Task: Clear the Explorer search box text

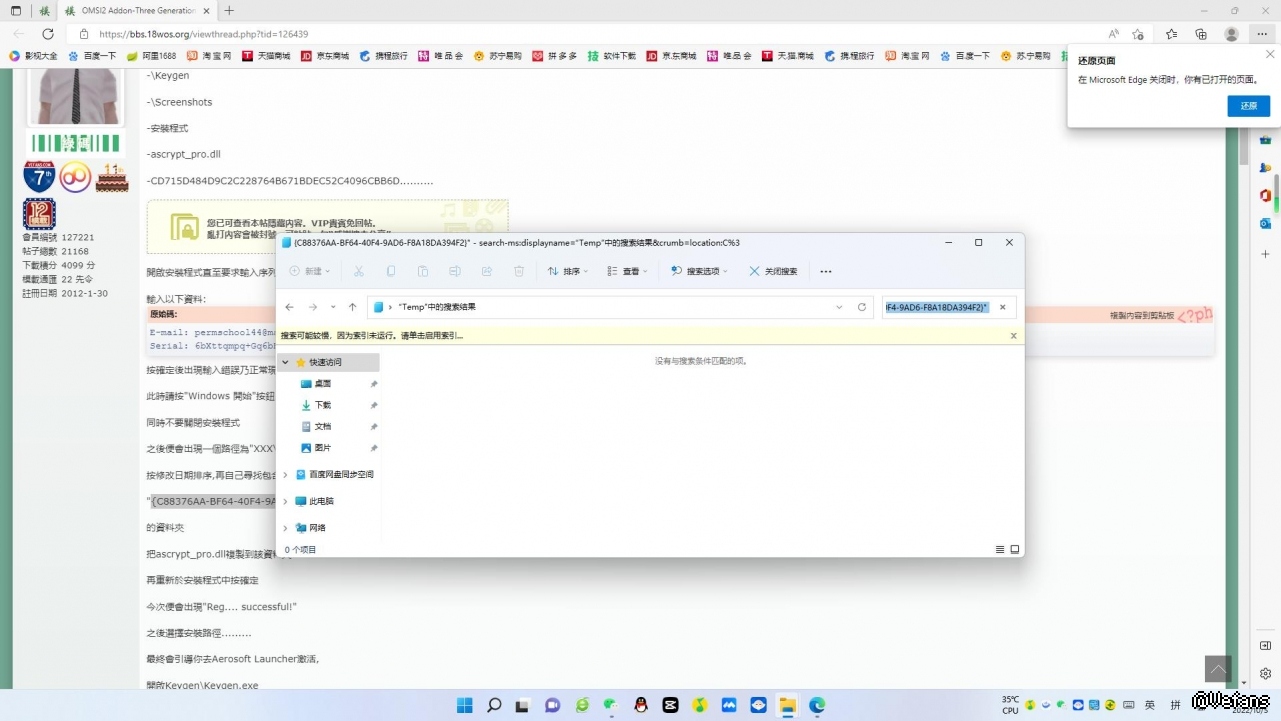Action: pos(1003,307)
